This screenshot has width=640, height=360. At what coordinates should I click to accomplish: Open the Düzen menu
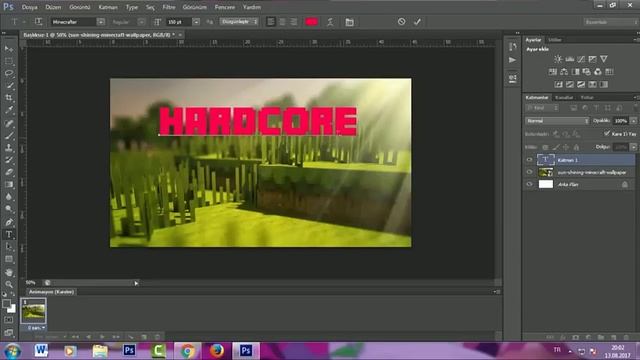[x=53, y=7]
